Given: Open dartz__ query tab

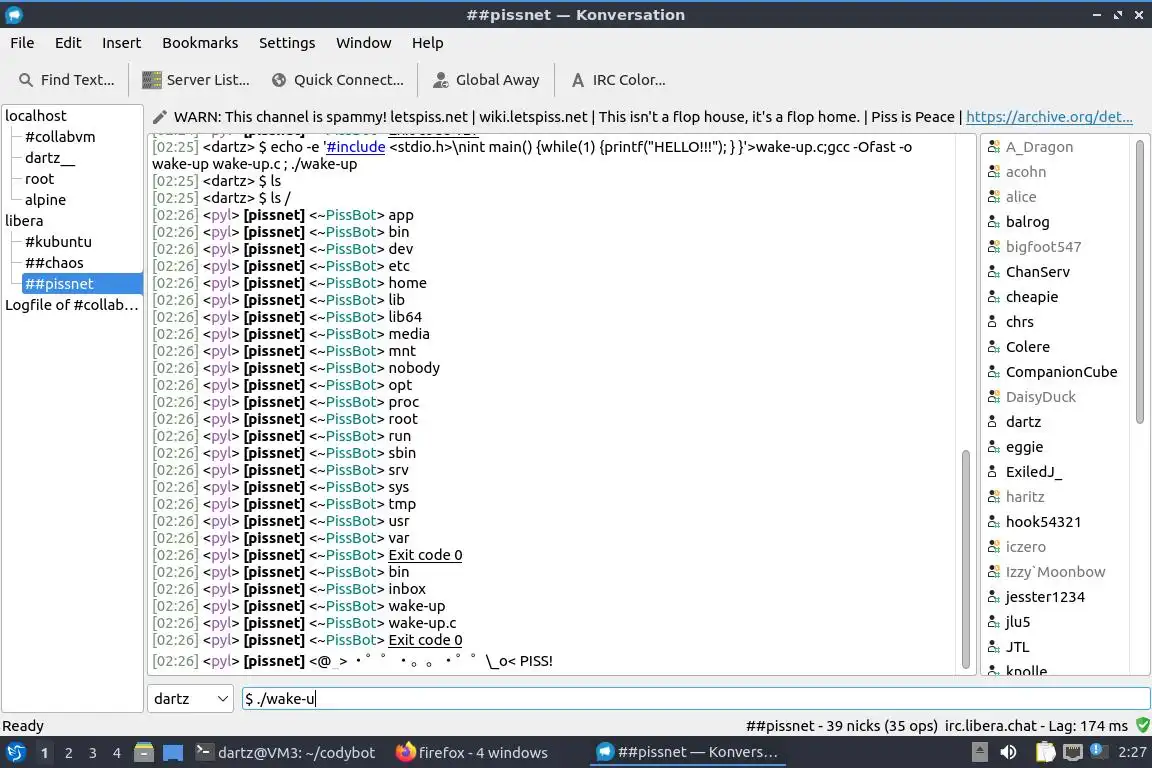Looking at the screenshot, I should 49,158.
